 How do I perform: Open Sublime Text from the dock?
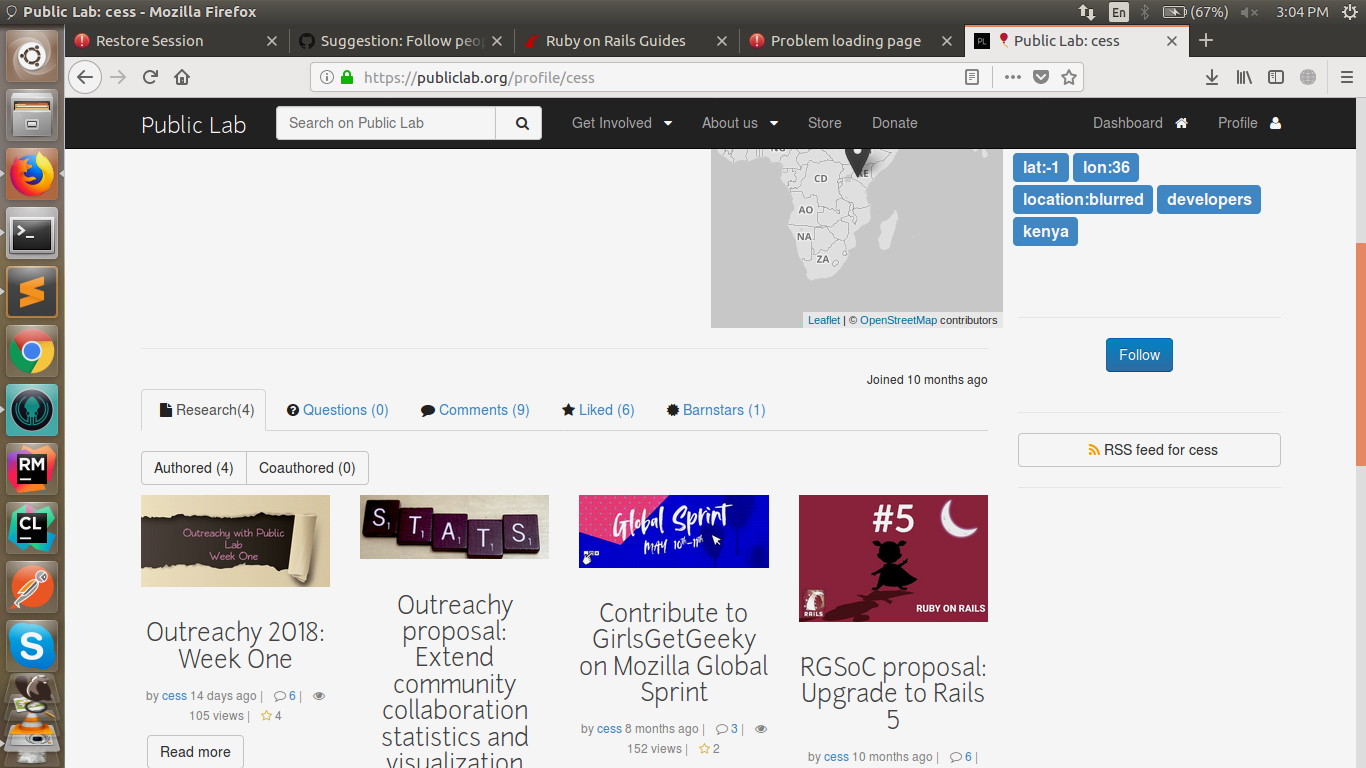pyautogui.click(x=32, y=293)
